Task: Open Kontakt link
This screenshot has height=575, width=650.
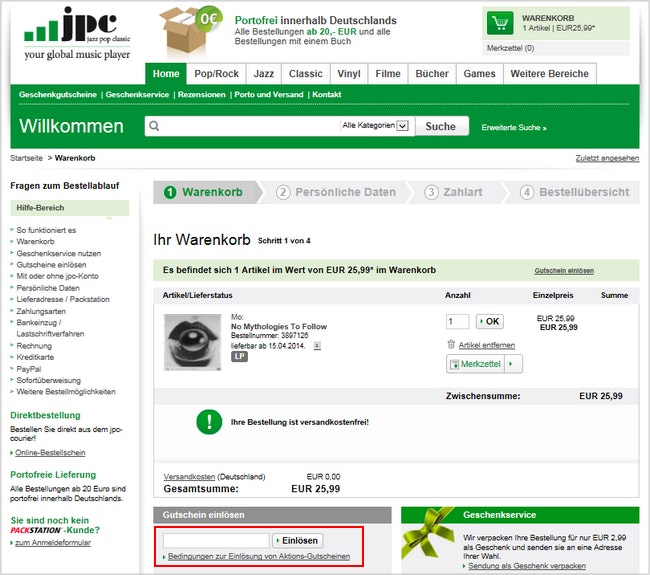Action: point(327,95)
